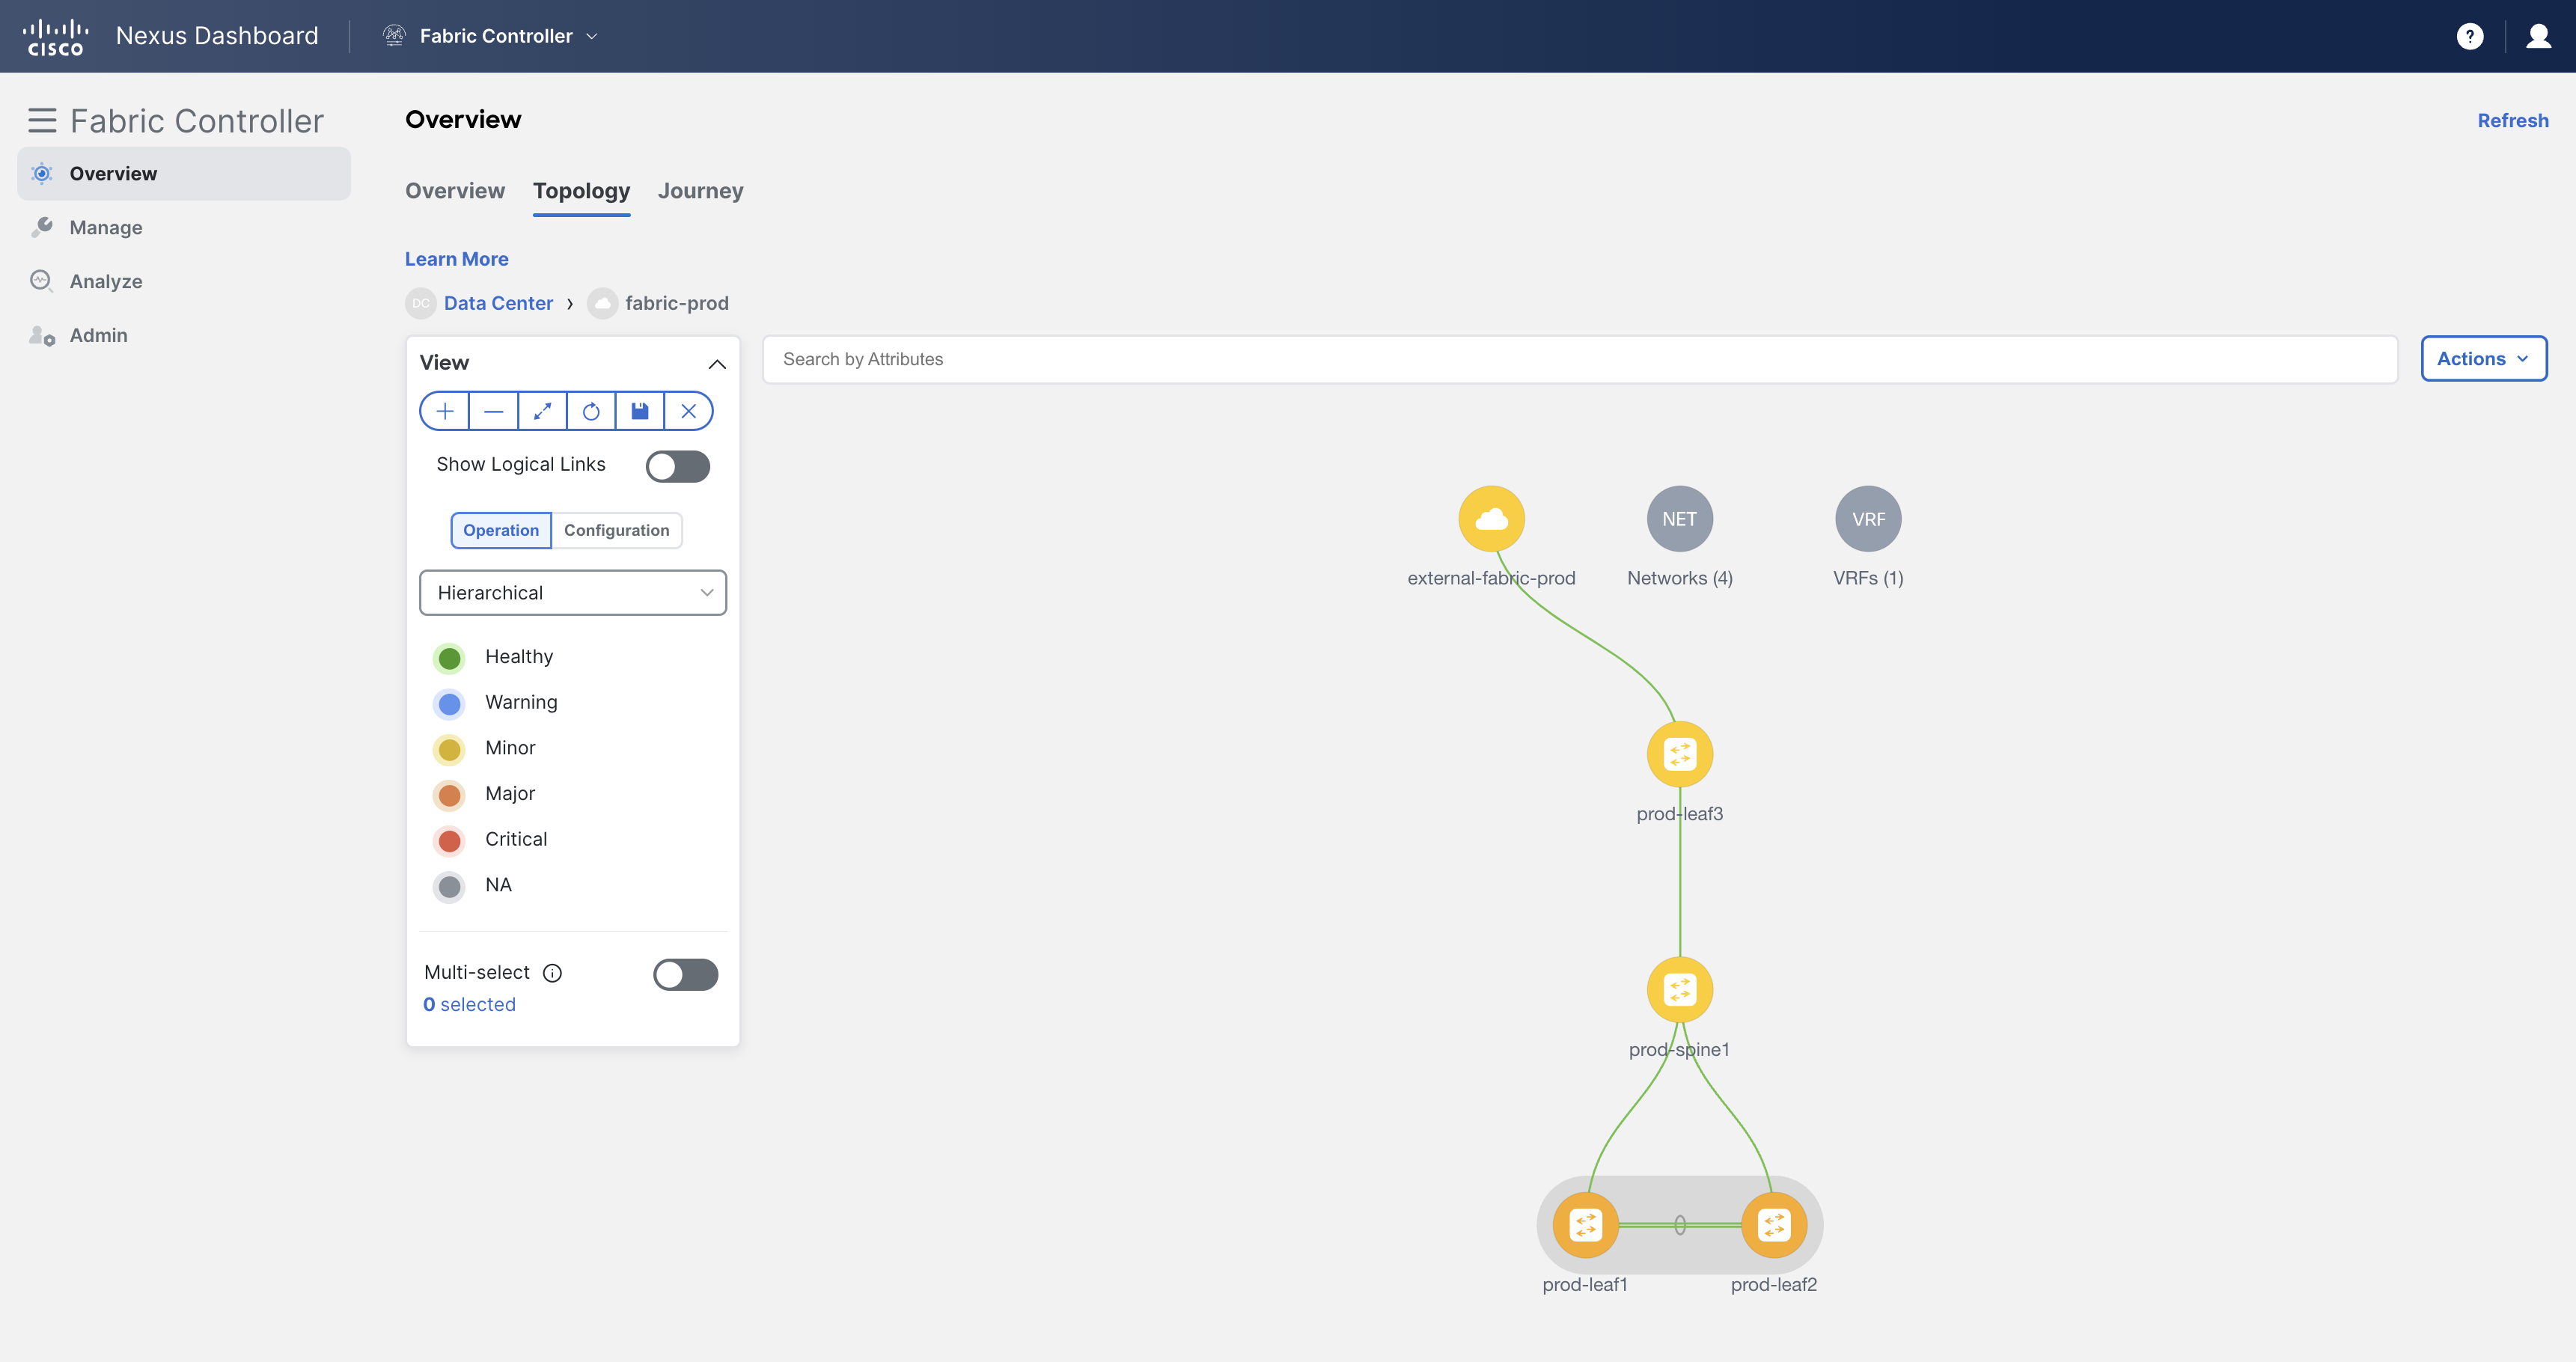Screen dimensions: 2576x1362
Task: Click the Critical red legend swatch
Action: pos(449,841)
